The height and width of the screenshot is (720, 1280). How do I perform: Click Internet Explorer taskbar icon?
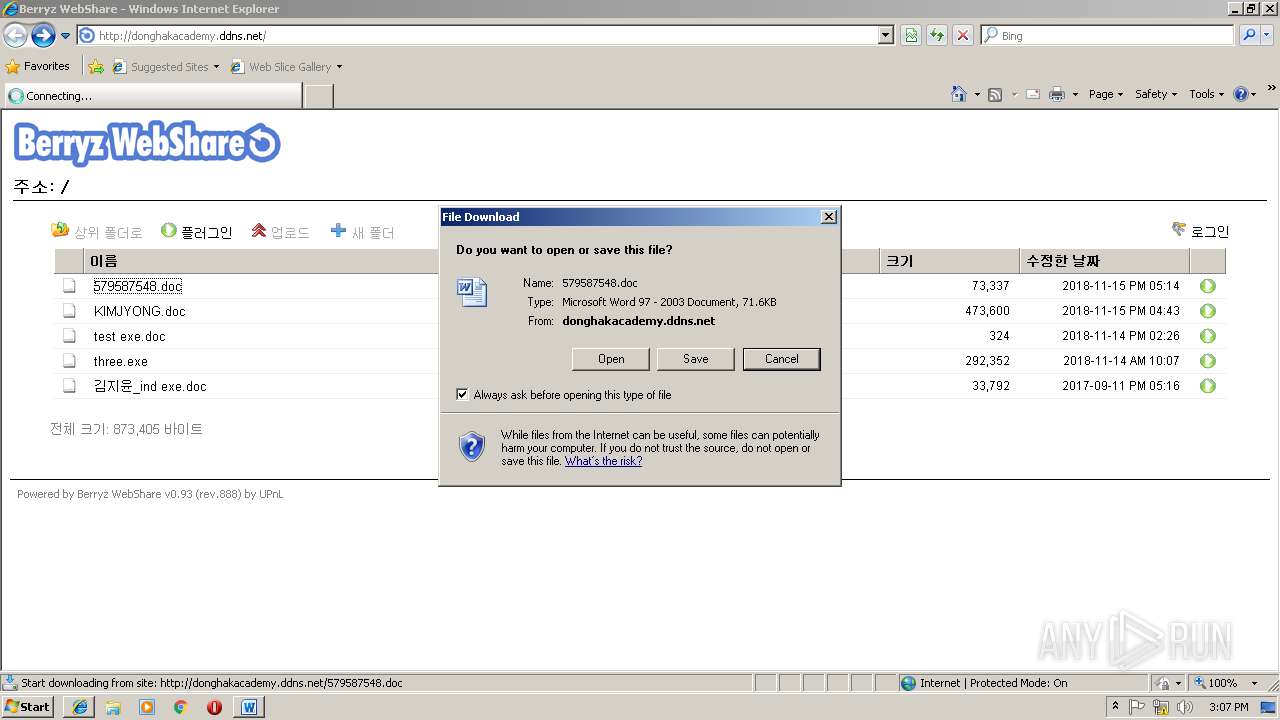[x=79, y=707]
